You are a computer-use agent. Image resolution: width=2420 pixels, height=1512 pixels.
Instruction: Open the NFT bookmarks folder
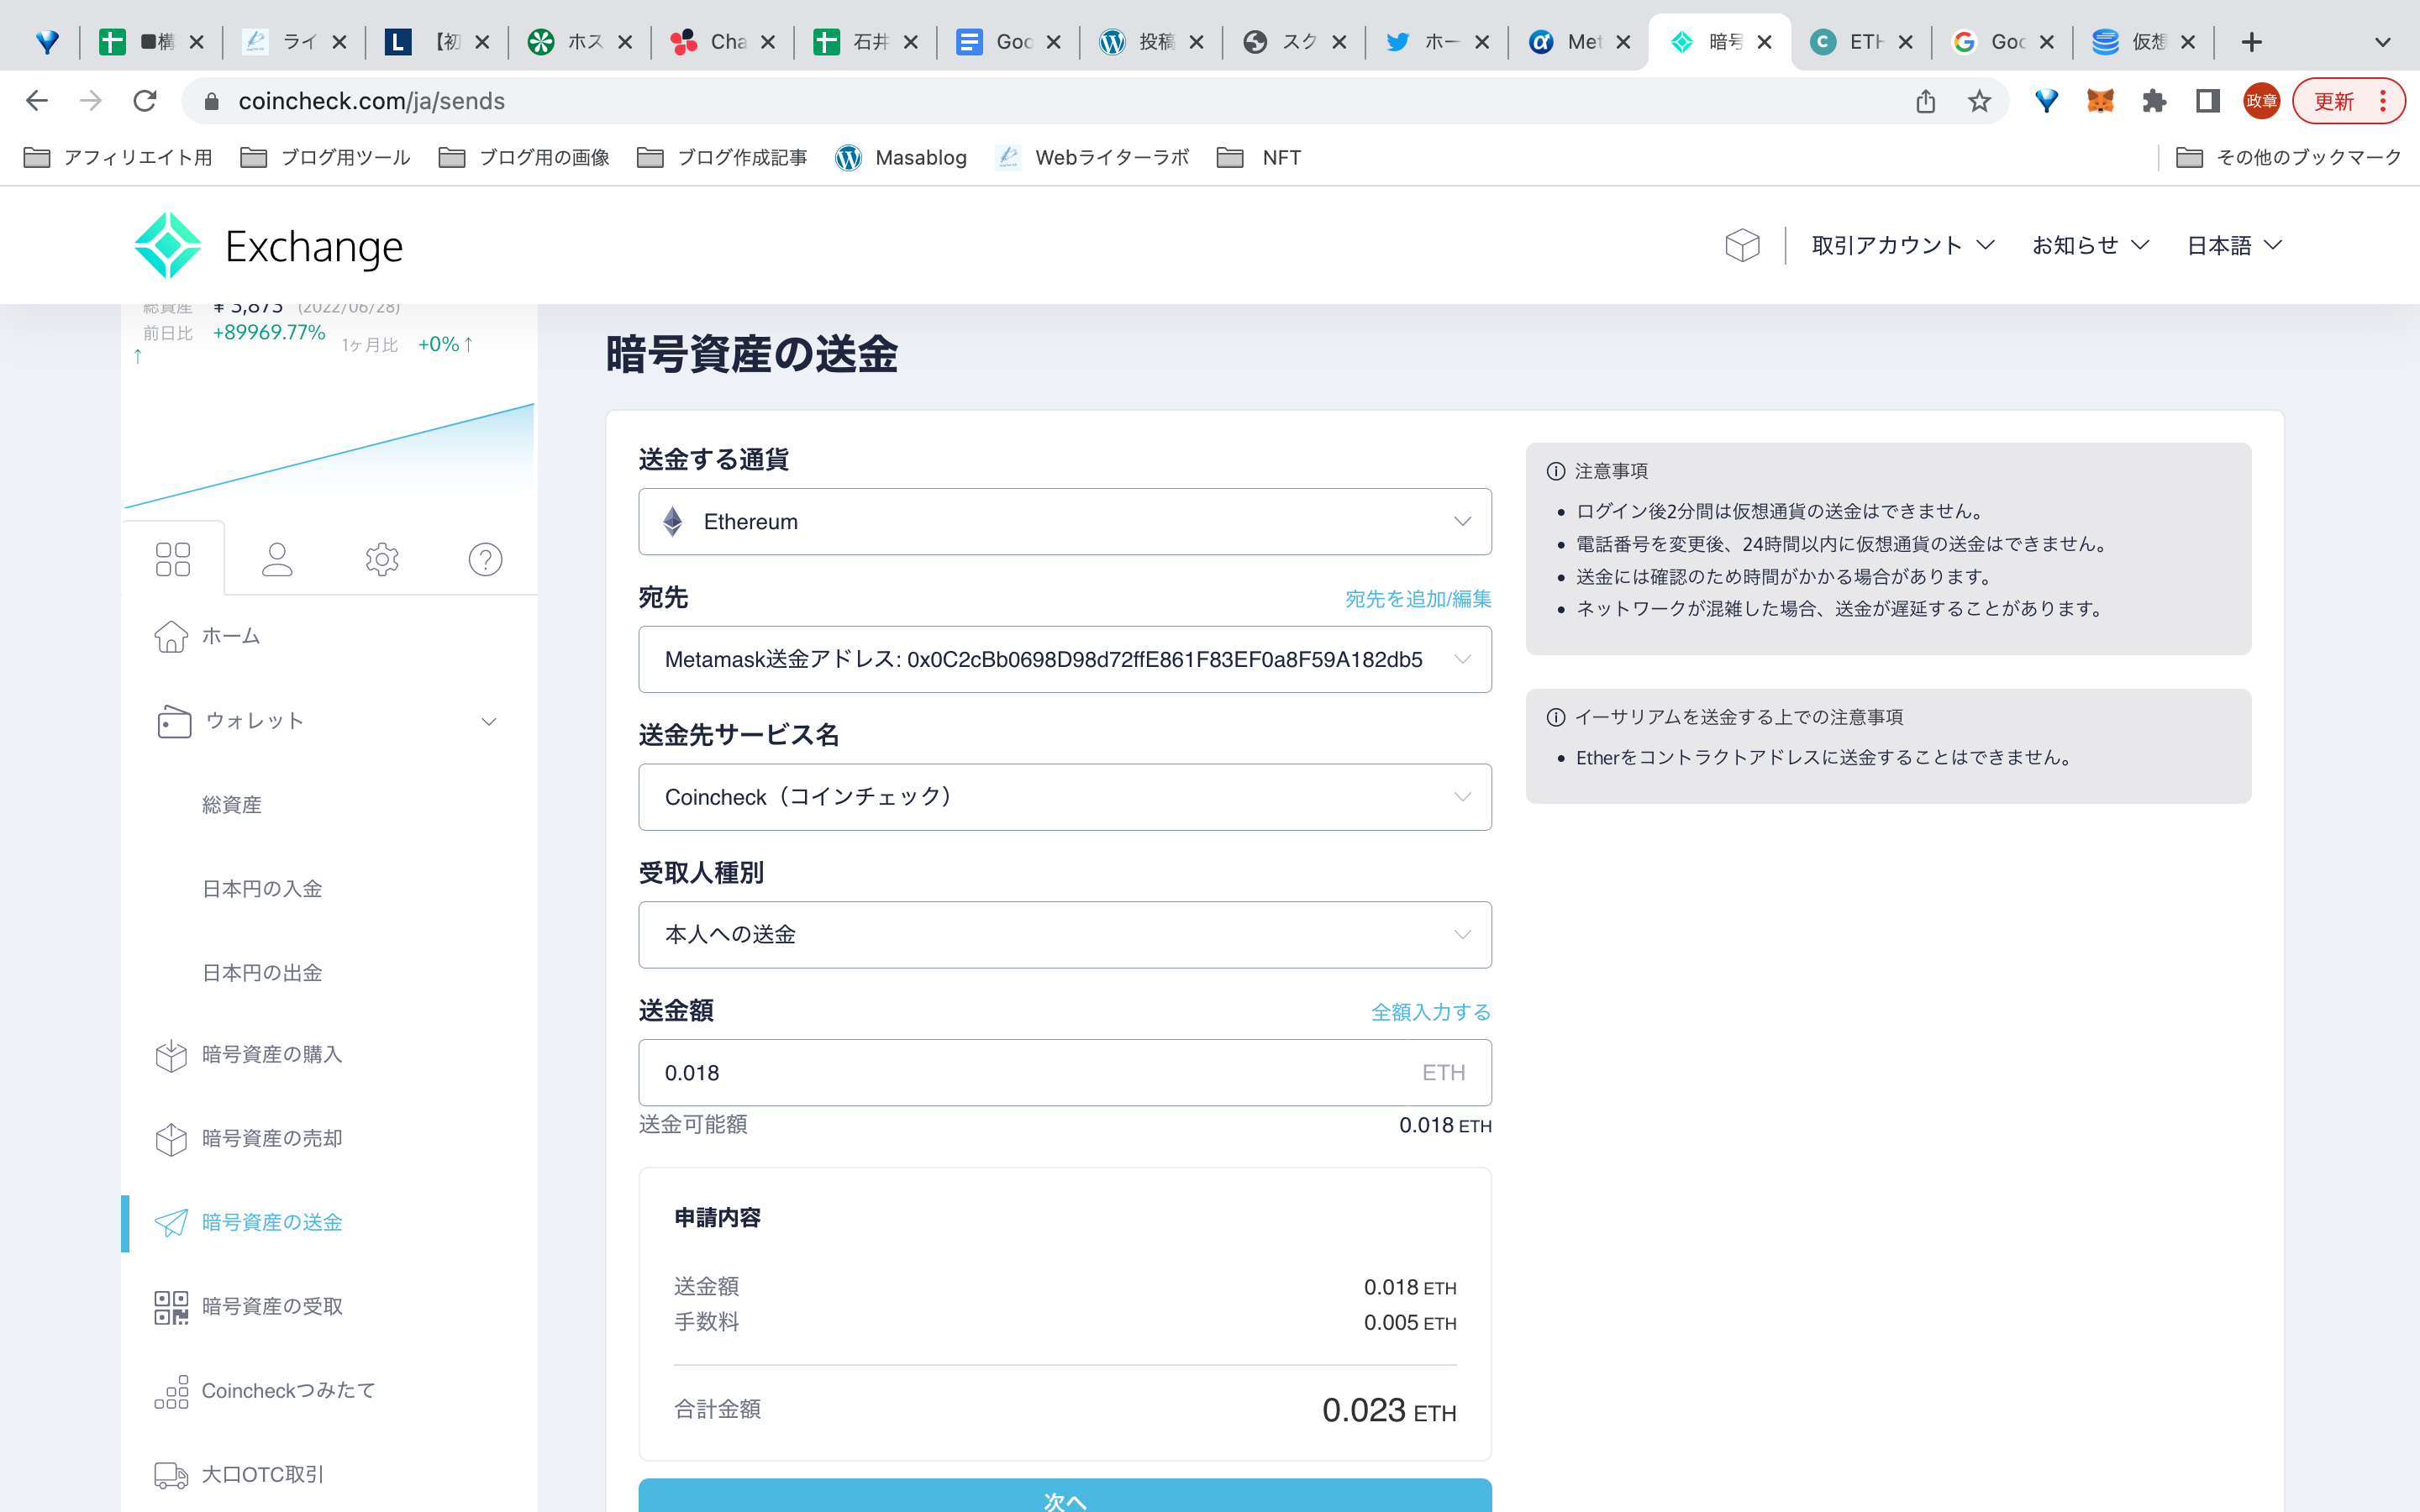pyautogui.click(x=1259, y=157)
